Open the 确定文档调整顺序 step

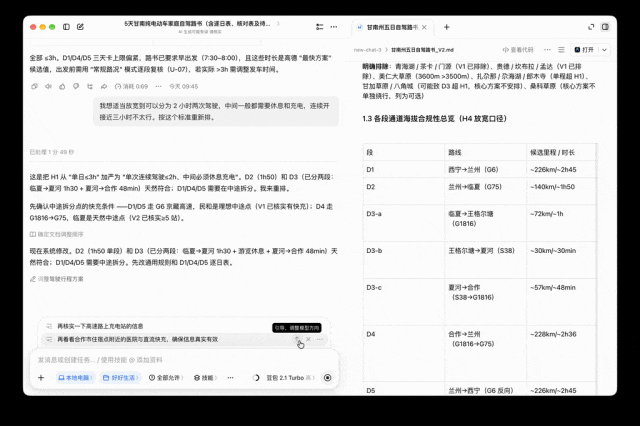pyautogui.click(x=56, y=234)
